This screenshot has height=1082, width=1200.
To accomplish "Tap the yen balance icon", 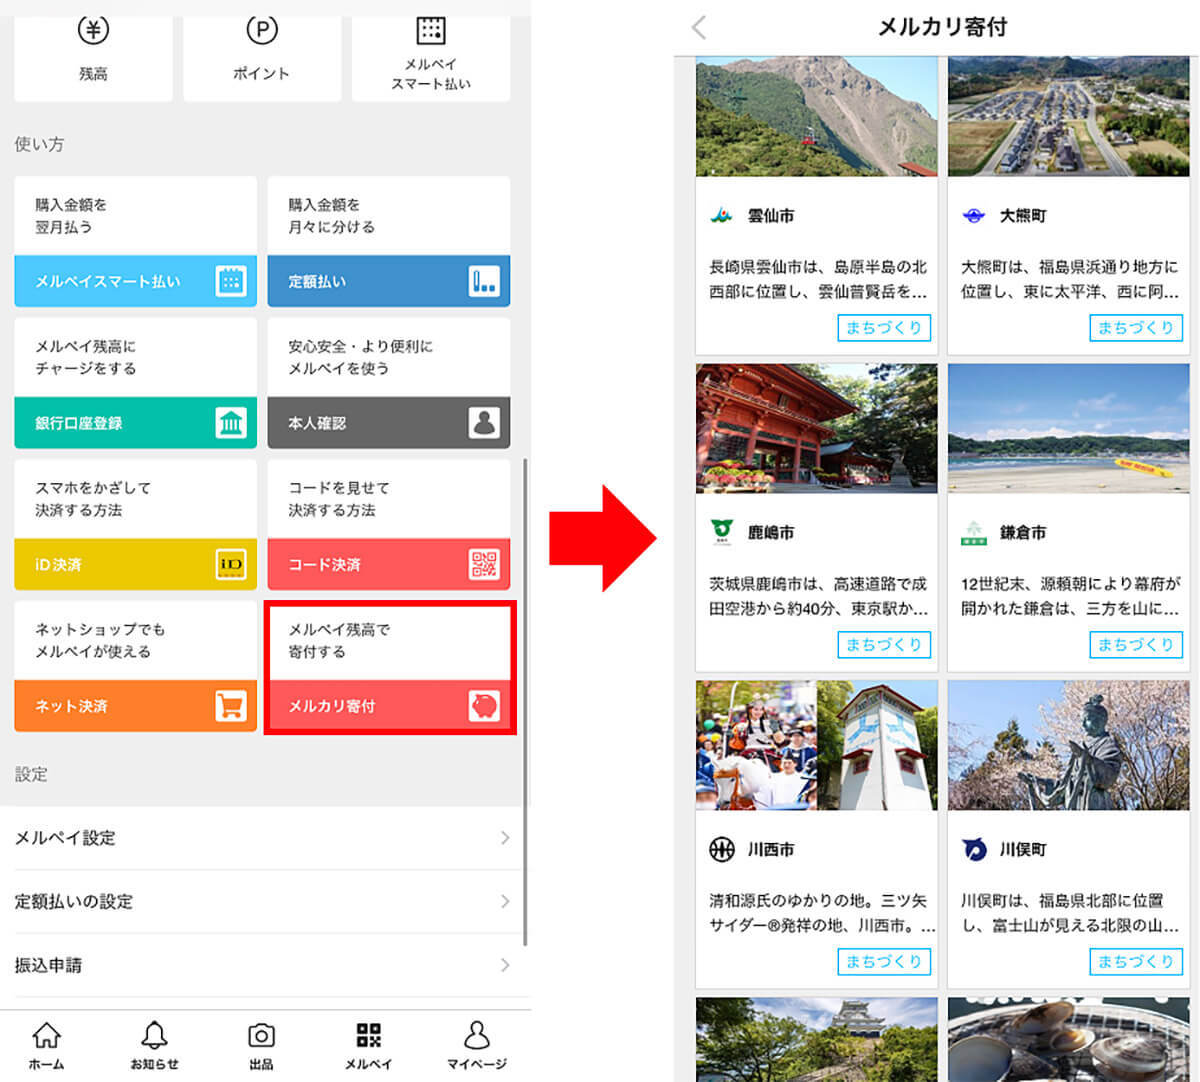I will [93, 31].
